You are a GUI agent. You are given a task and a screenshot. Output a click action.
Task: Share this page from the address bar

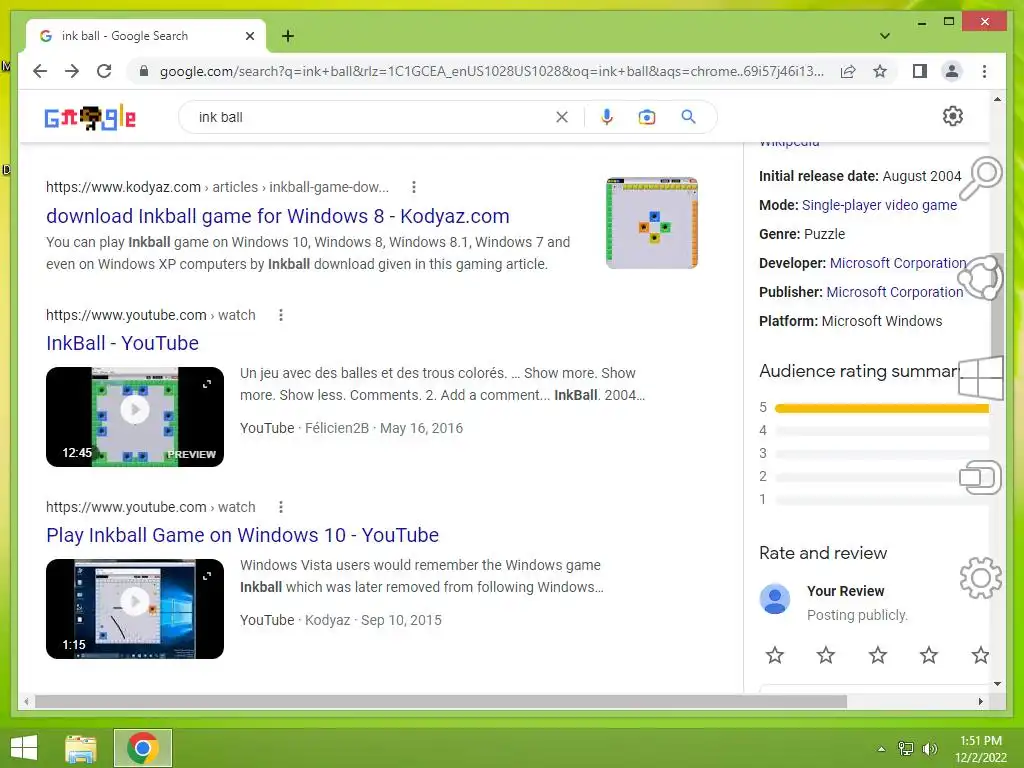click(848, 71)
